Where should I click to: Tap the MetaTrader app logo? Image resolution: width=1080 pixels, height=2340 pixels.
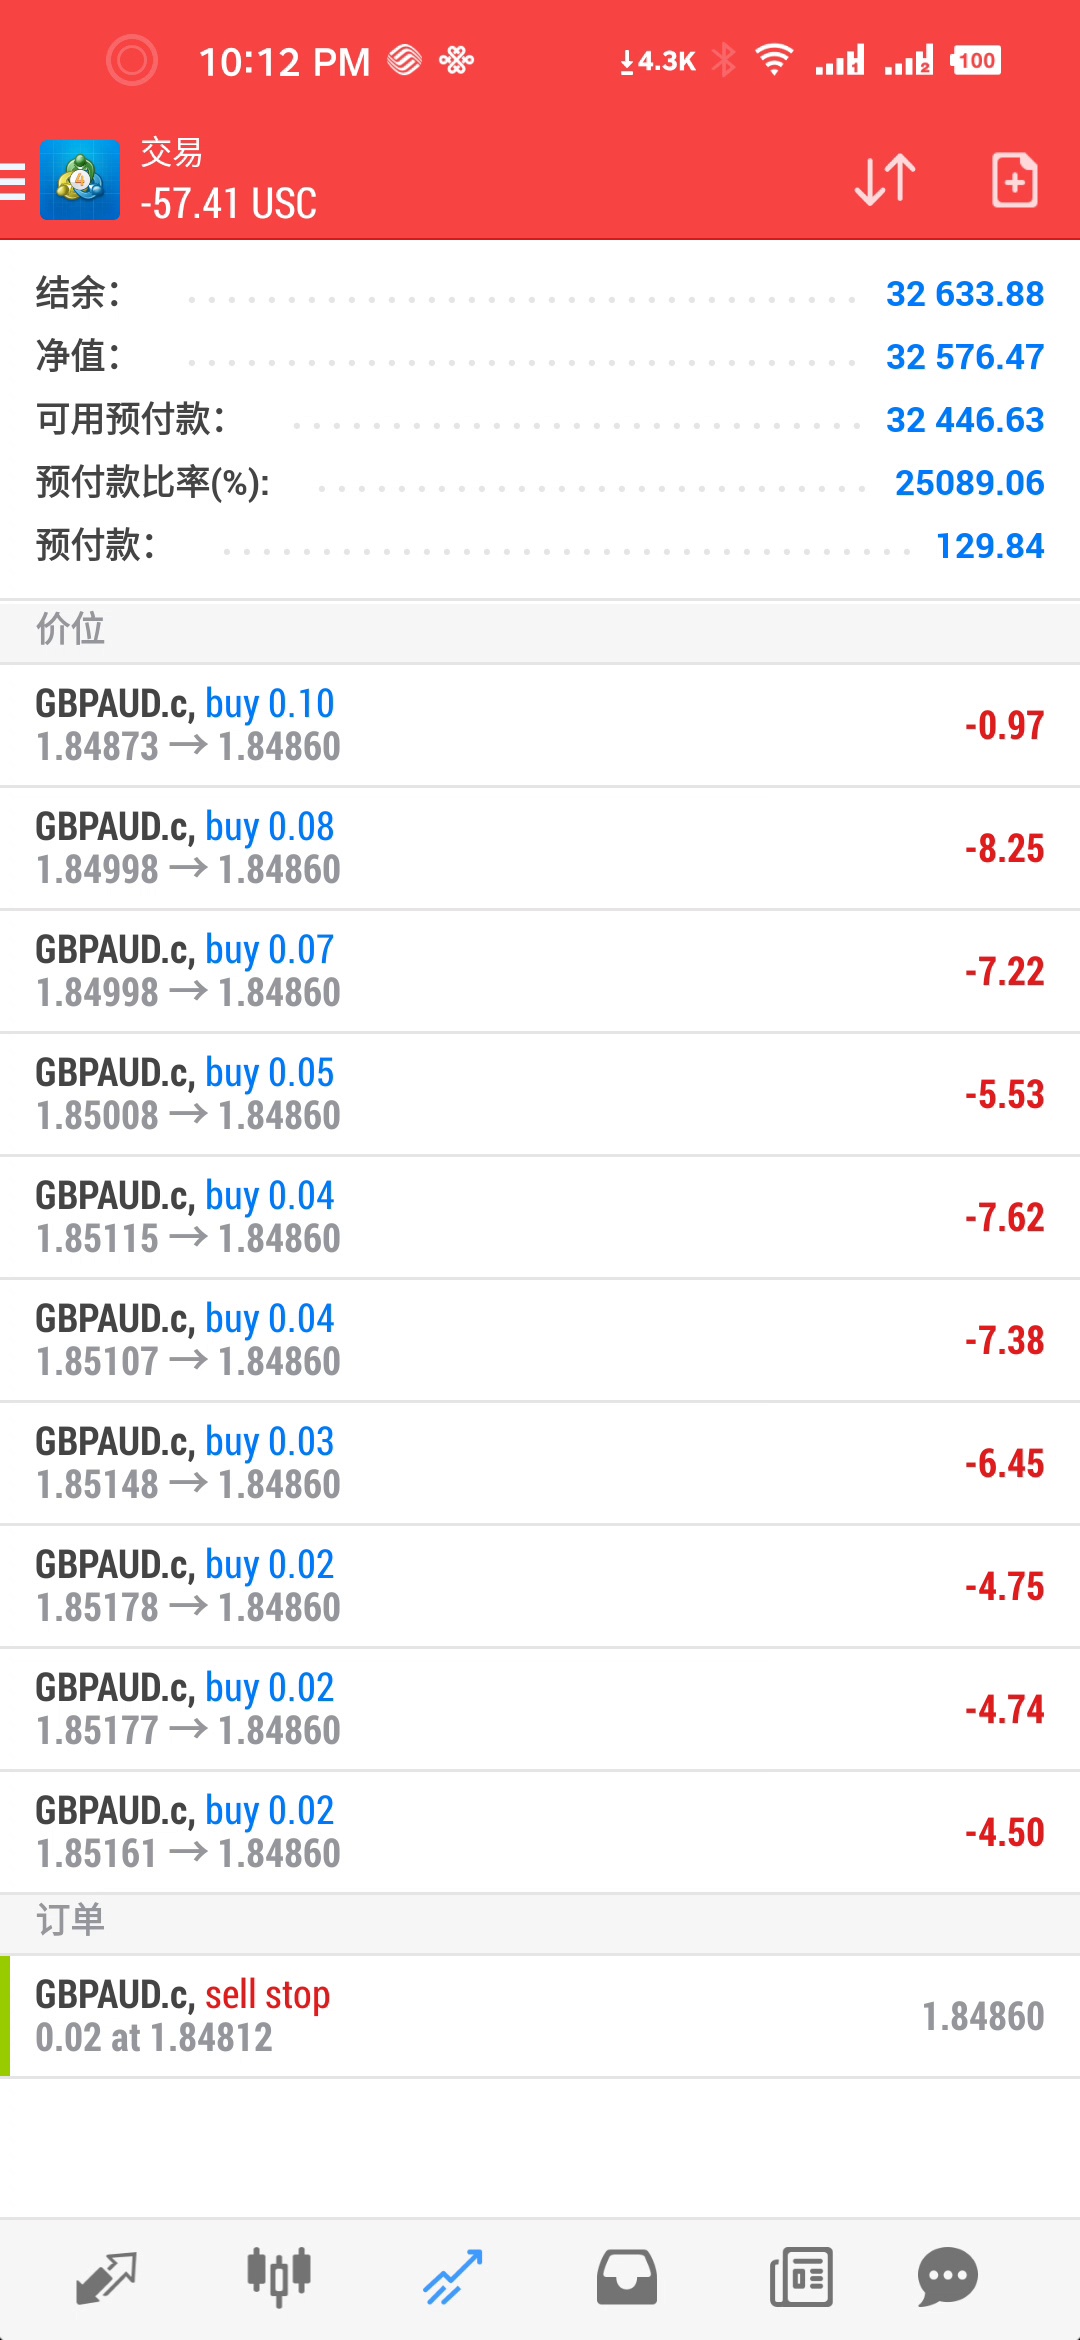80,181
